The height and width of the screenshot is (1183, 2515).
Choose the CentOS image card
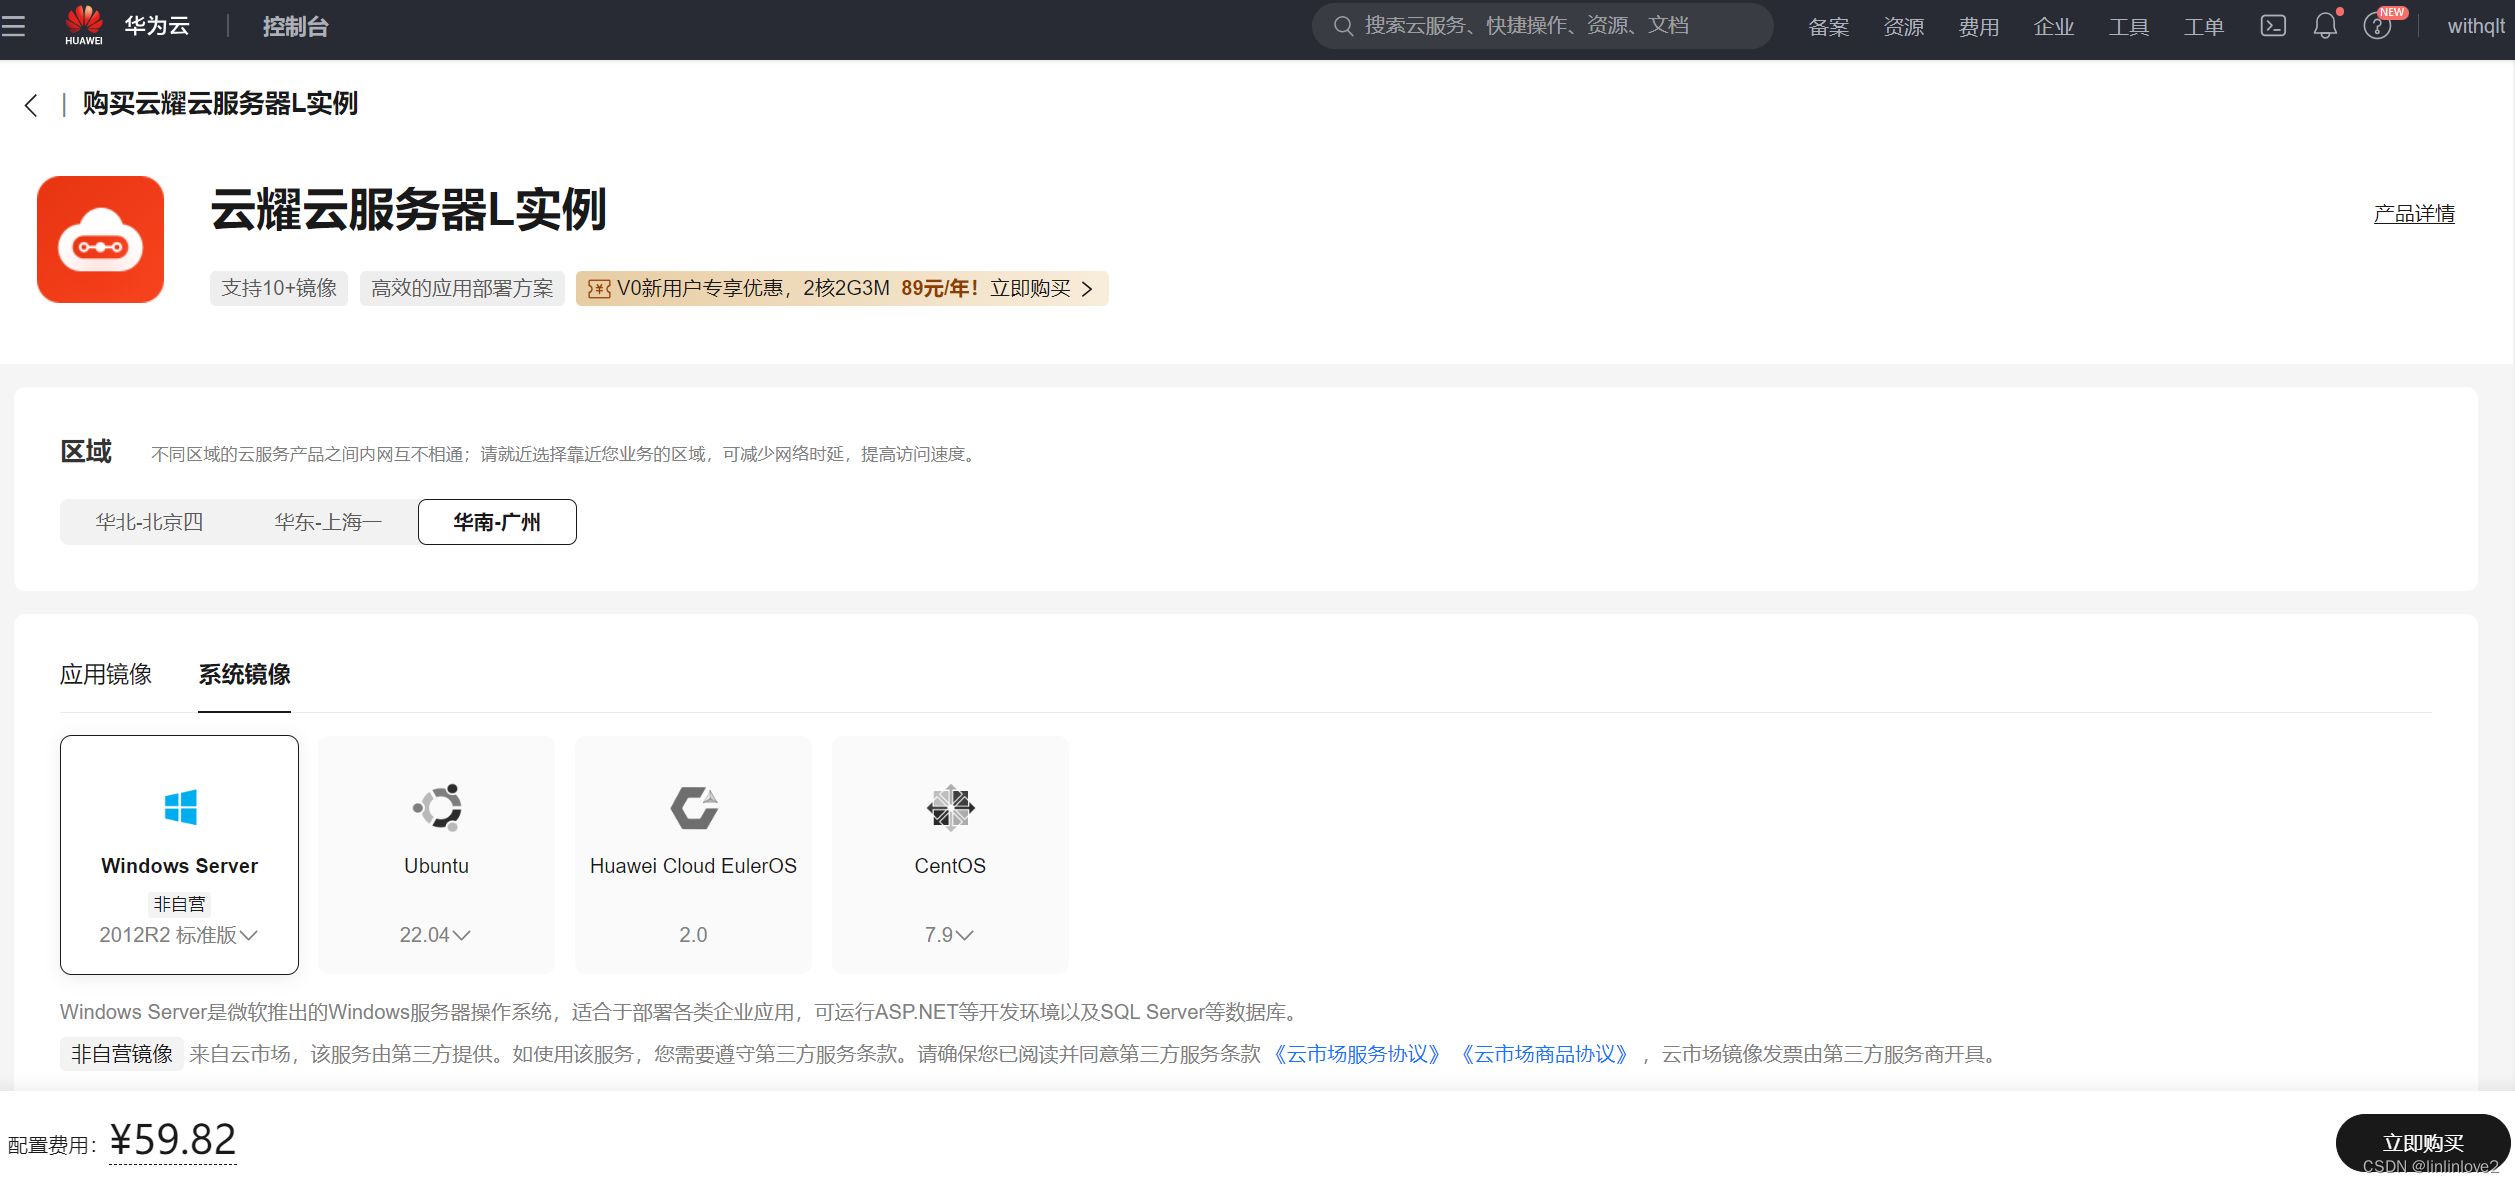click(x=950, y=855)
